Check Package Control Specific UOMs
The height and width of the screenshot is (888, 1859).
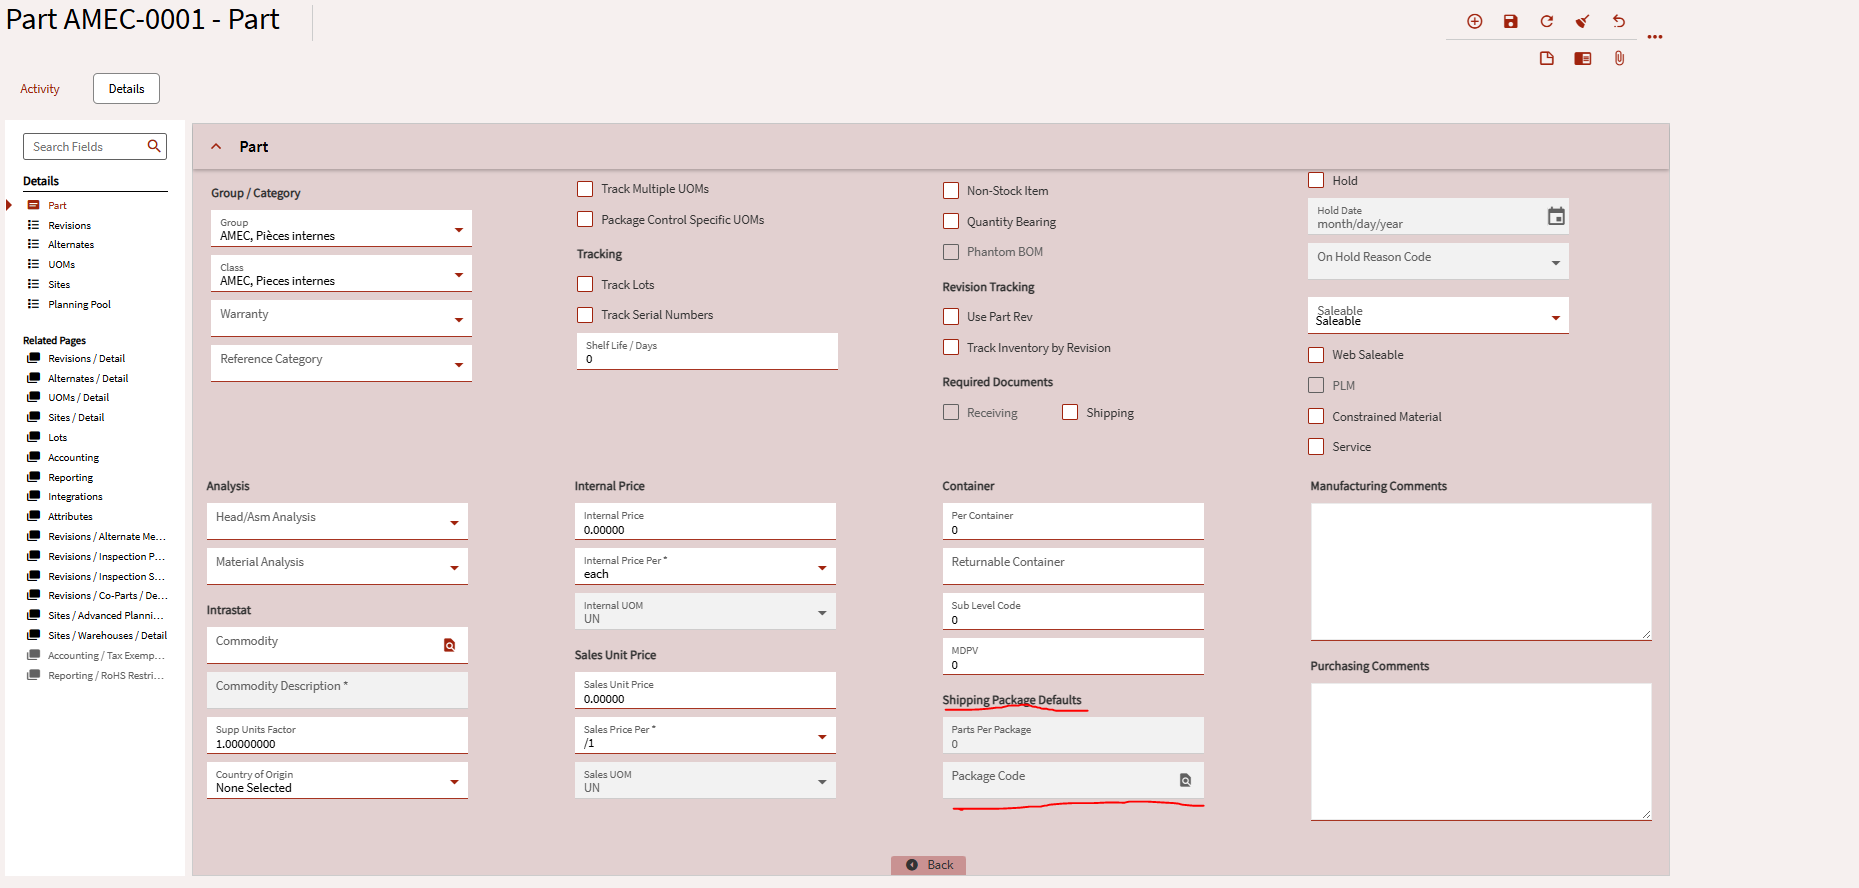pos(585,219)
